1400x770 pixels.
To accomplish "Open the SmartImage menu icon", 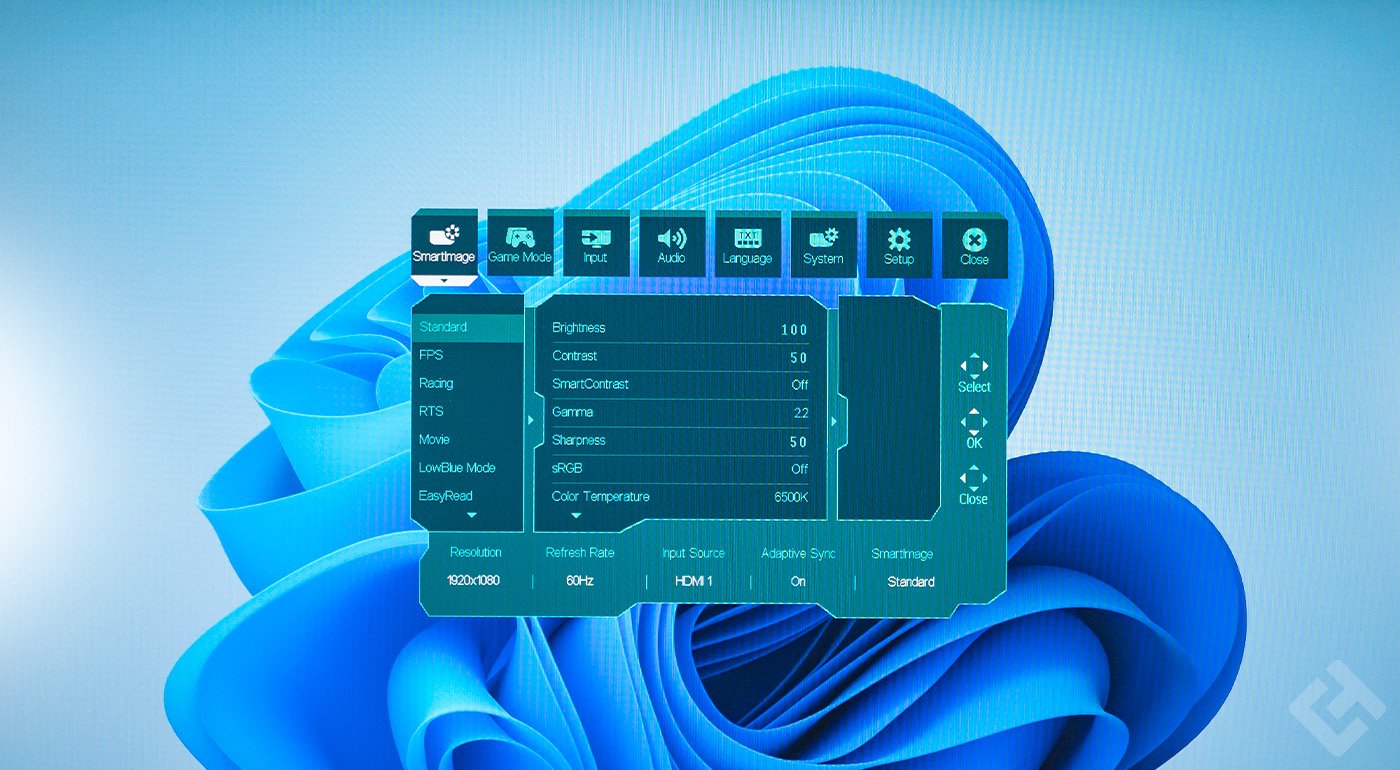I will coord(444,235).
